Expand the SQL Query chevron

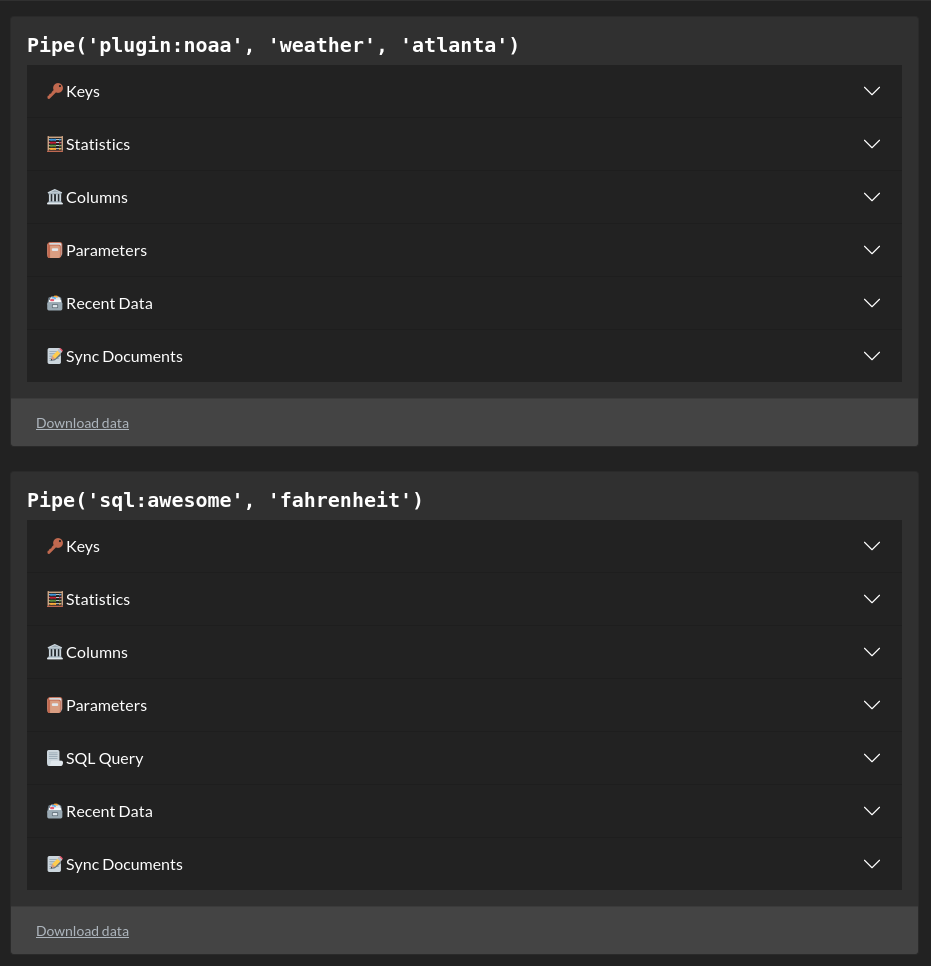871,758
